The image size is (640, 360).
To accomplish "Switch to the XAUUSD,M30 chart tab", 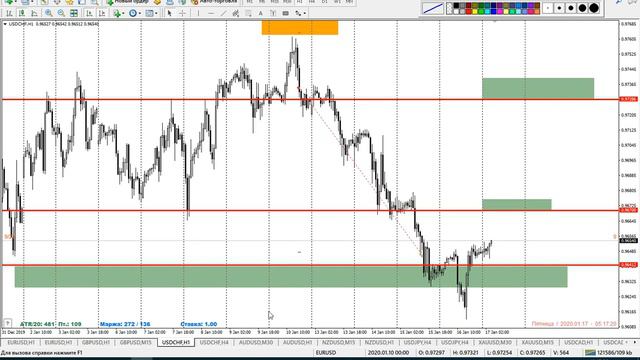I will click(495, 342).
